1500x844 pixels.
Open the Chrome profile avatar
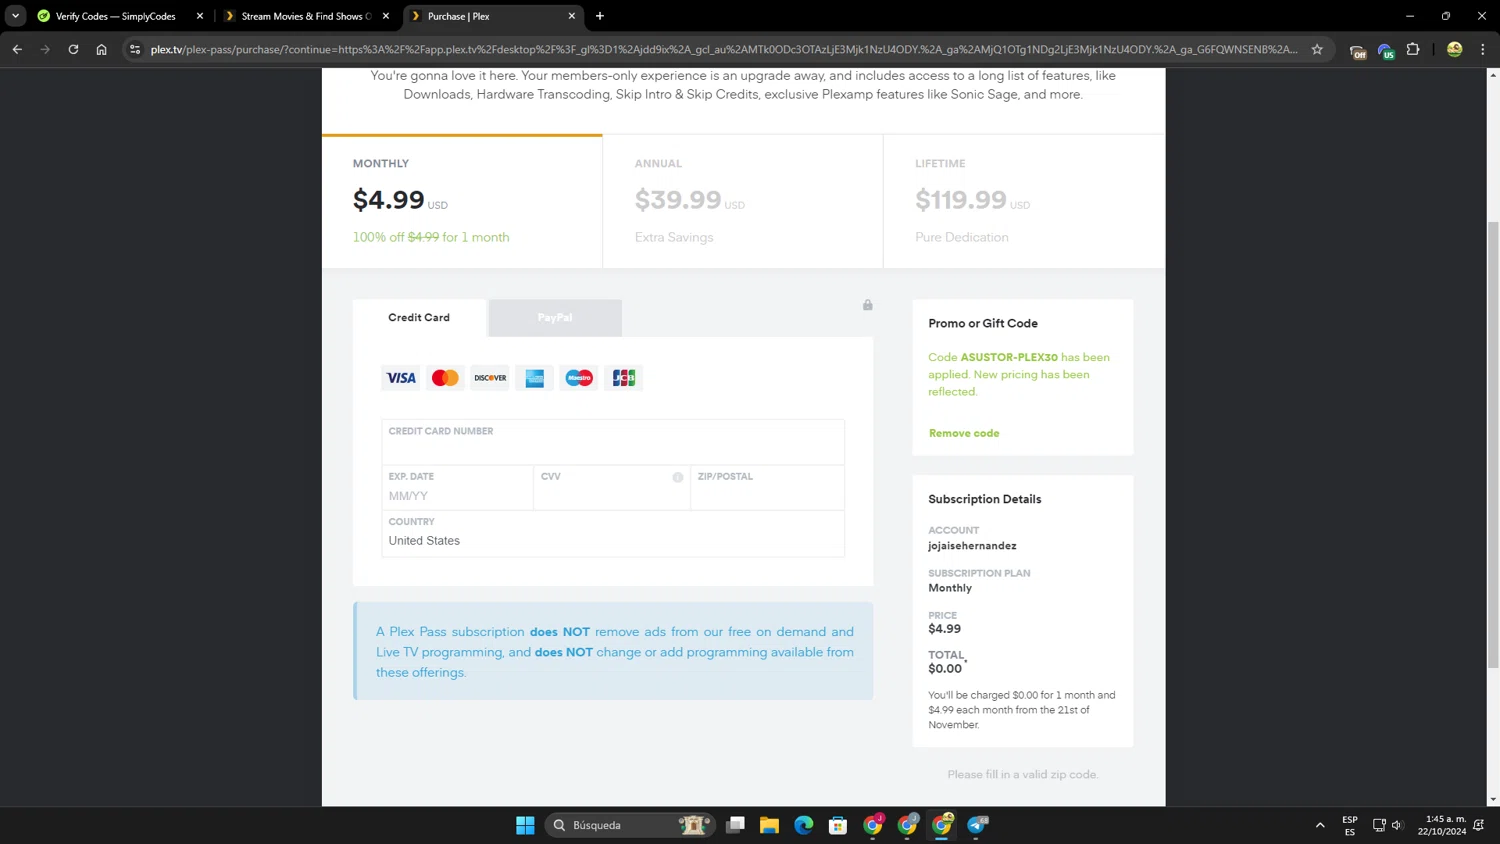click(1455, 49)
